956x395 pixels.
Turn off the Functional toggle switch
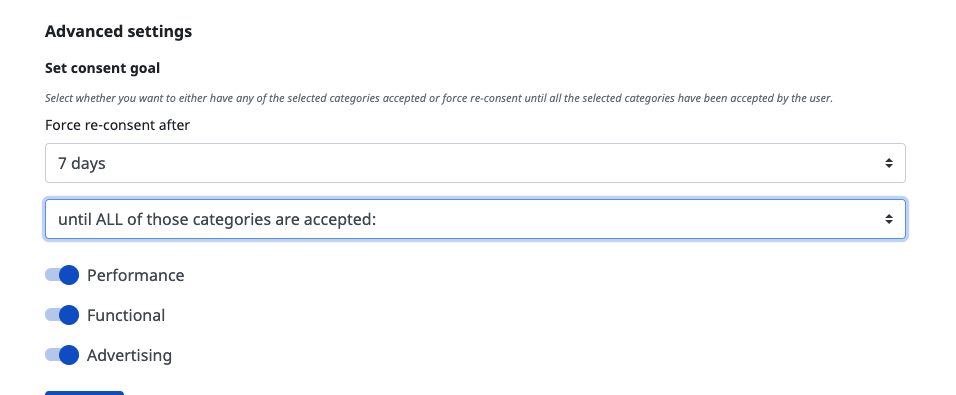coord(62,315)
